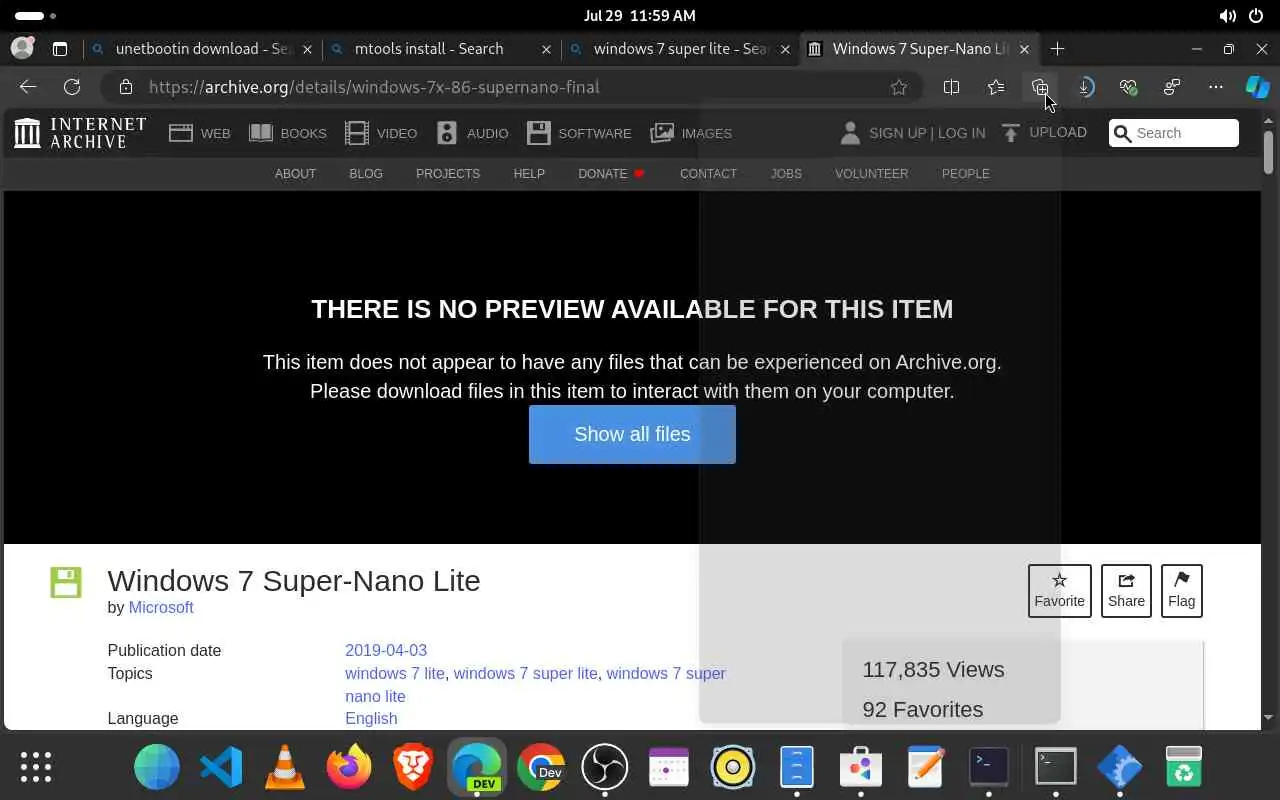The width and height of the screenshot is (1280, 800).
Task: Open the 2019-04-03 publication date link
Action: 386,650
